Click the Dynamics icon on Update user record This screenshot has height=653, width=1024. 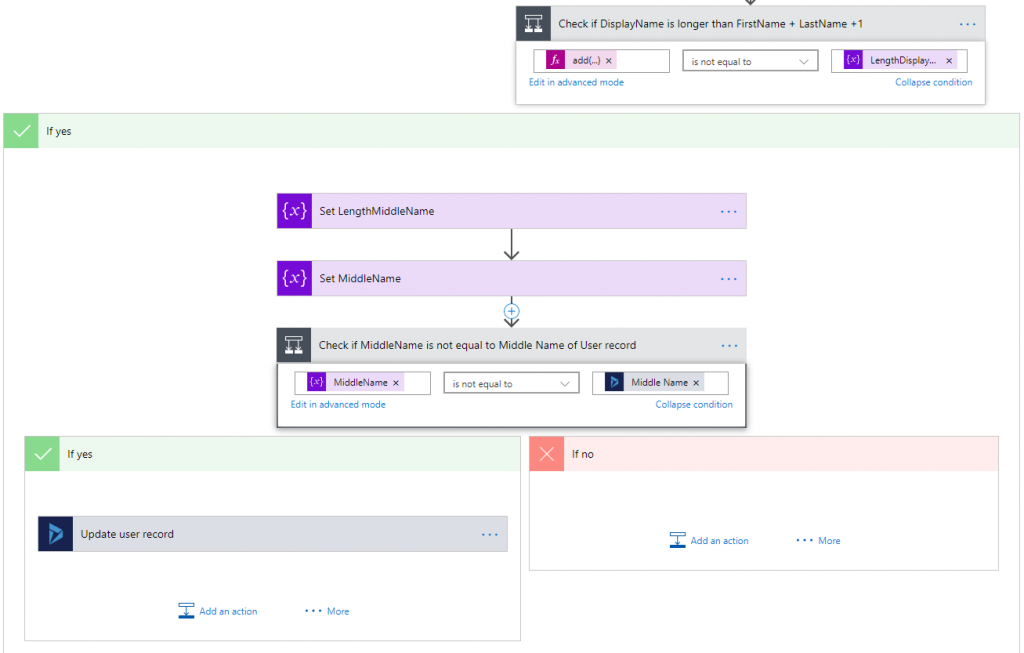pyautogui.click(x=56, y=534)
